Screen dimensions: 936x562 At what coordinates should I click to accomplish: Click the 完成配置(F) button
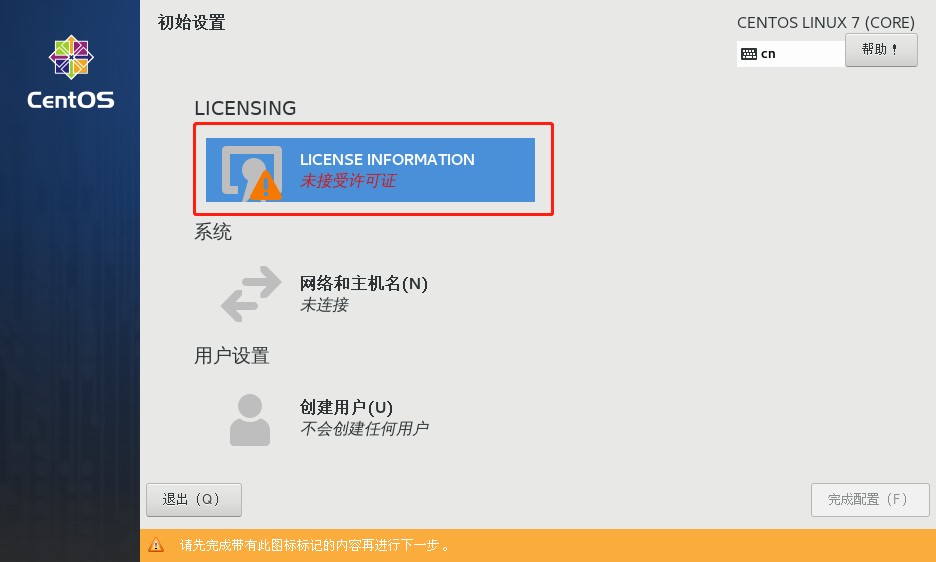click(870, 500)
